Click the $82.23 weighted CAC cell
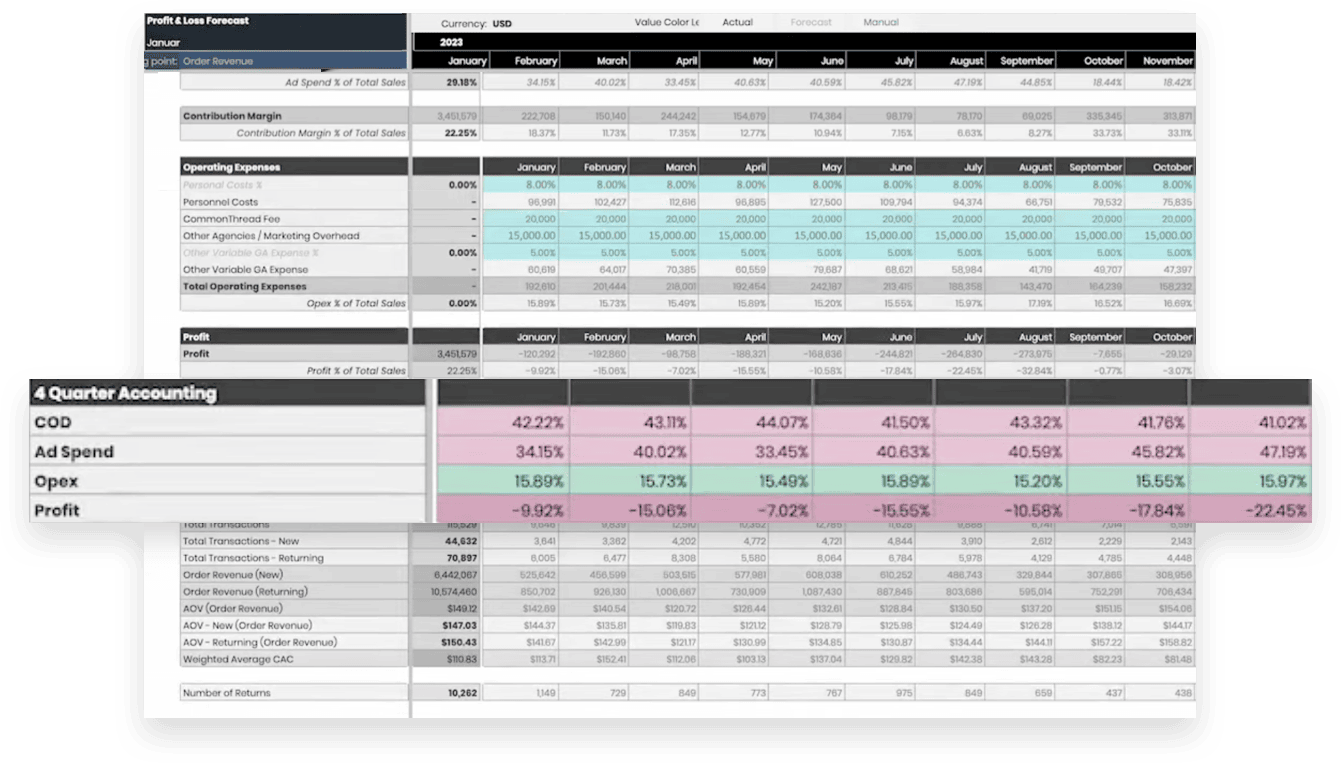The width and height of the screenshot is (1341, 763). pyautogui.click(x=1090, y=660)
